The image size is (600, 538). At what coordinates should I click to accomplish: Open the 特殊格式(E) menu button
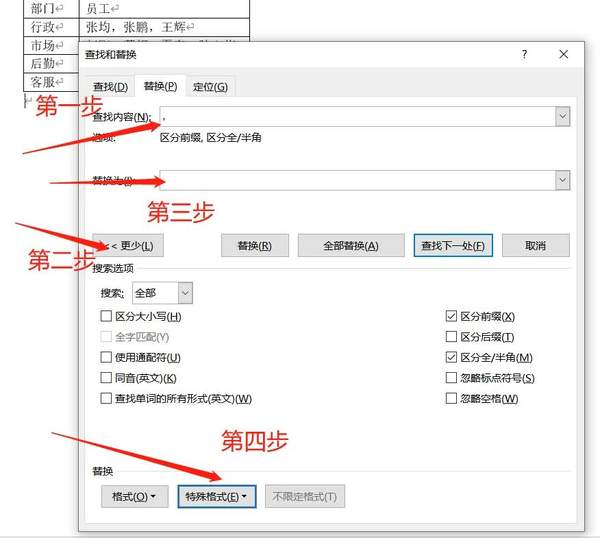pyautogui.click(x=216, y=496)
